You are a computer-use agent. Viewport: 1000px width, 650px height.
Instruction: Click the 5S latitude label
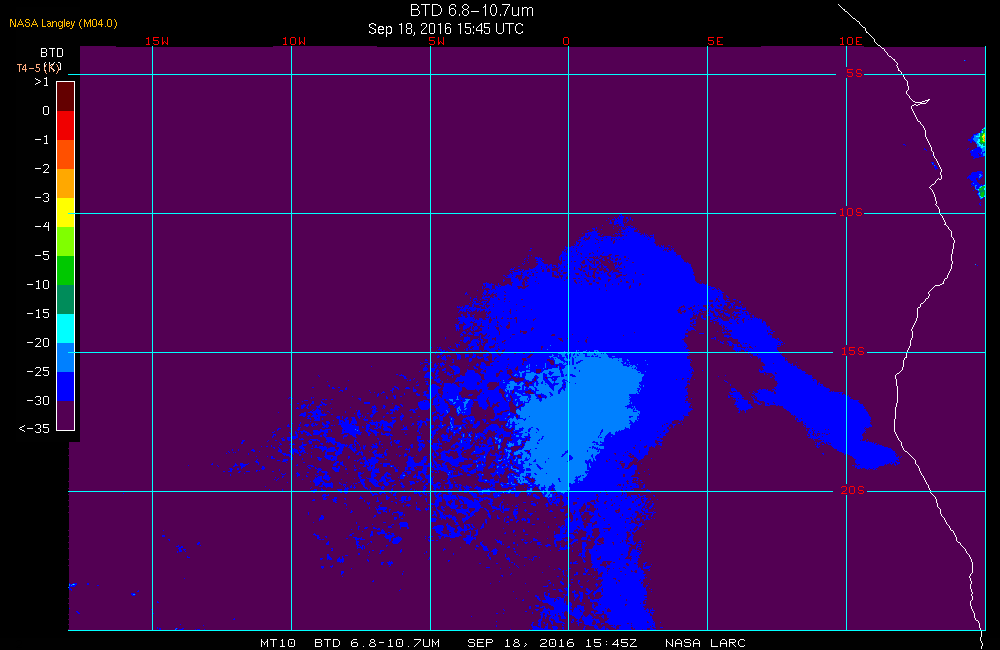pos(855,73)
